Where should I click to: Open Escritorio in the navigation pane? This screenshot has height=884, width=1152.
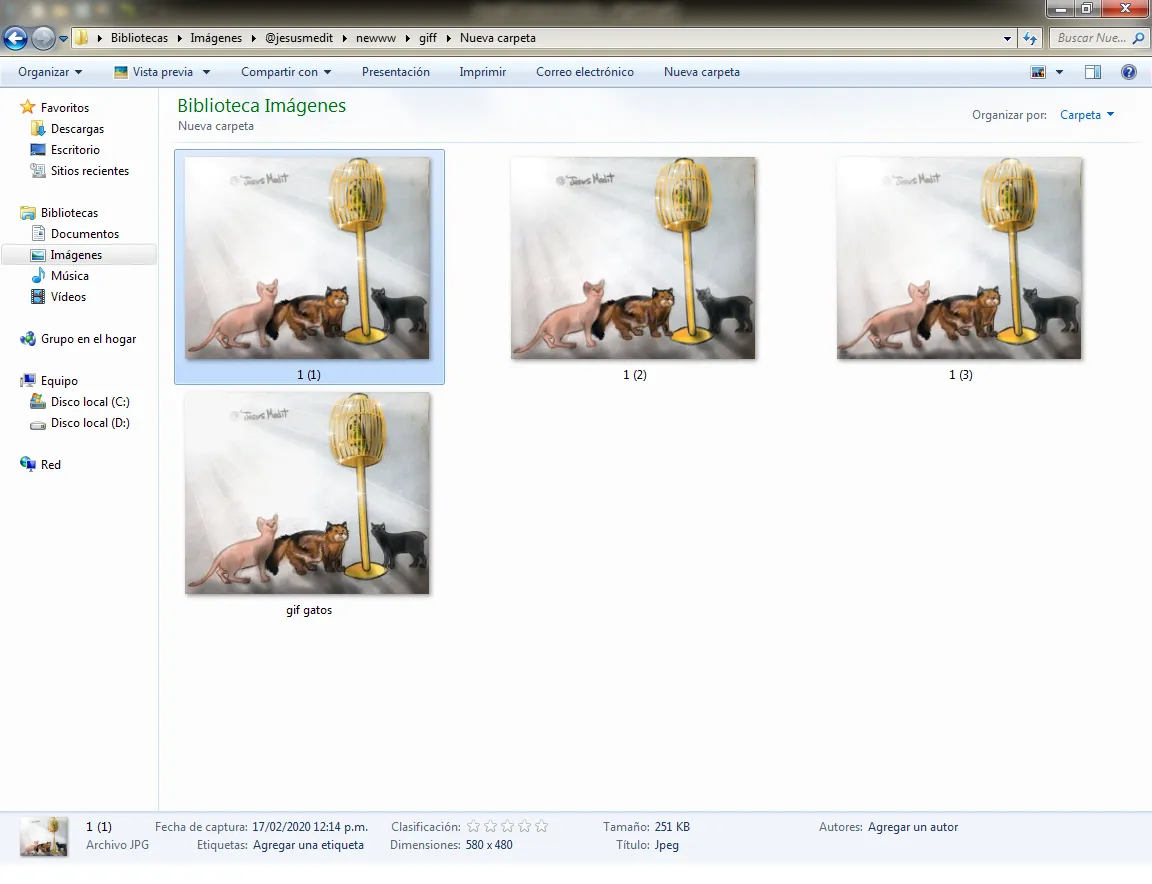[x=75, y=150]
